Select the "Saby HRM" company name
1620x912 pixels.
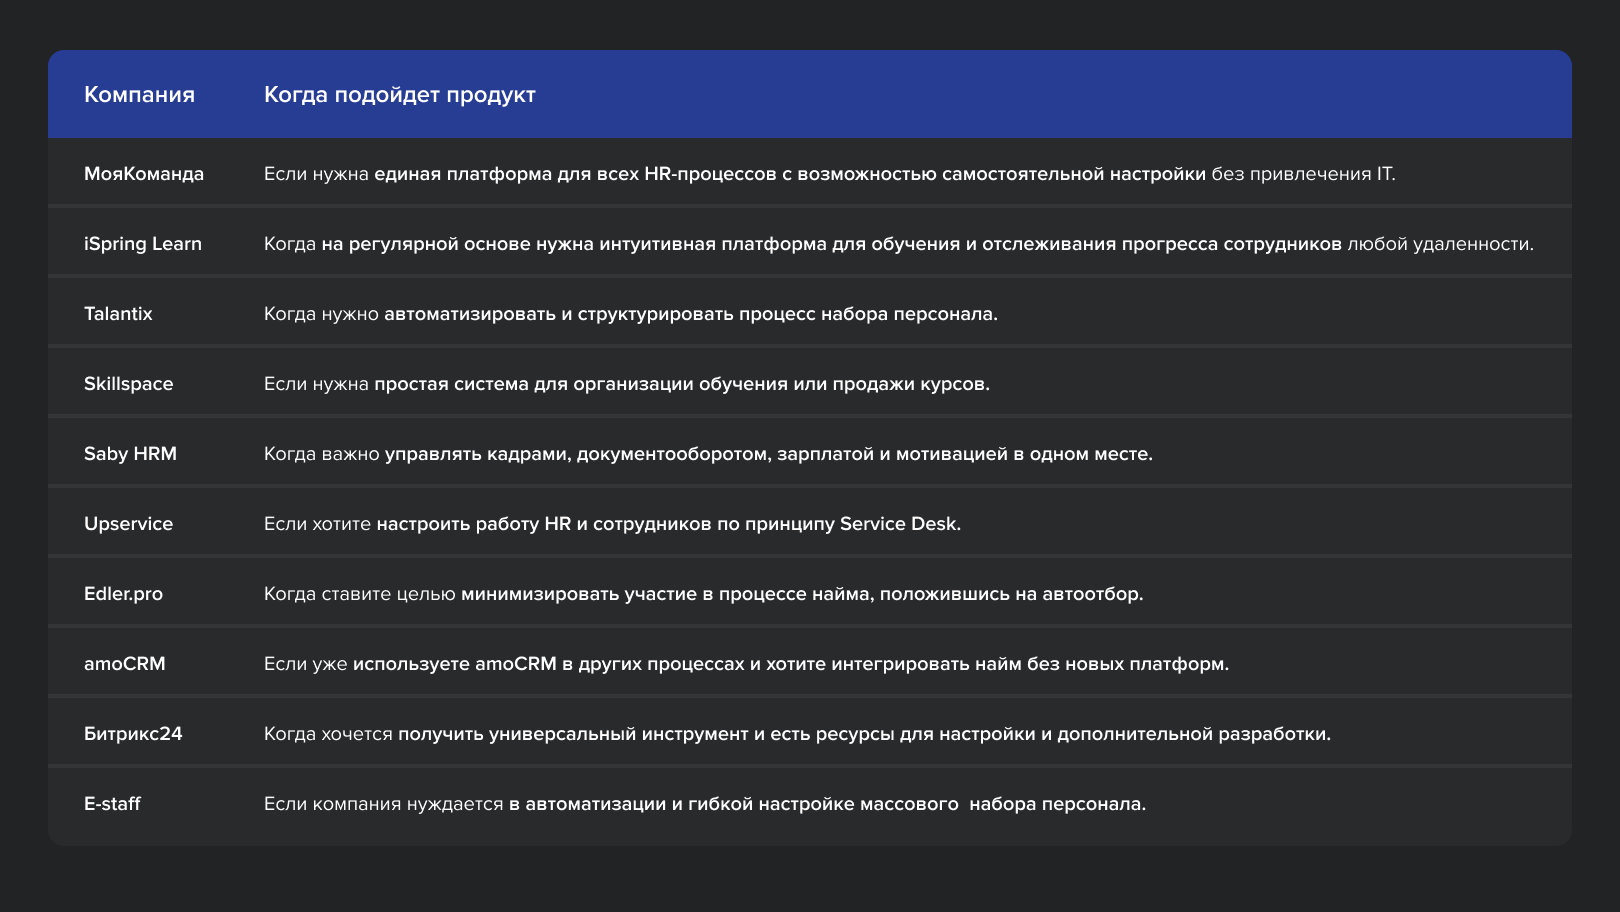coord(130,454)
